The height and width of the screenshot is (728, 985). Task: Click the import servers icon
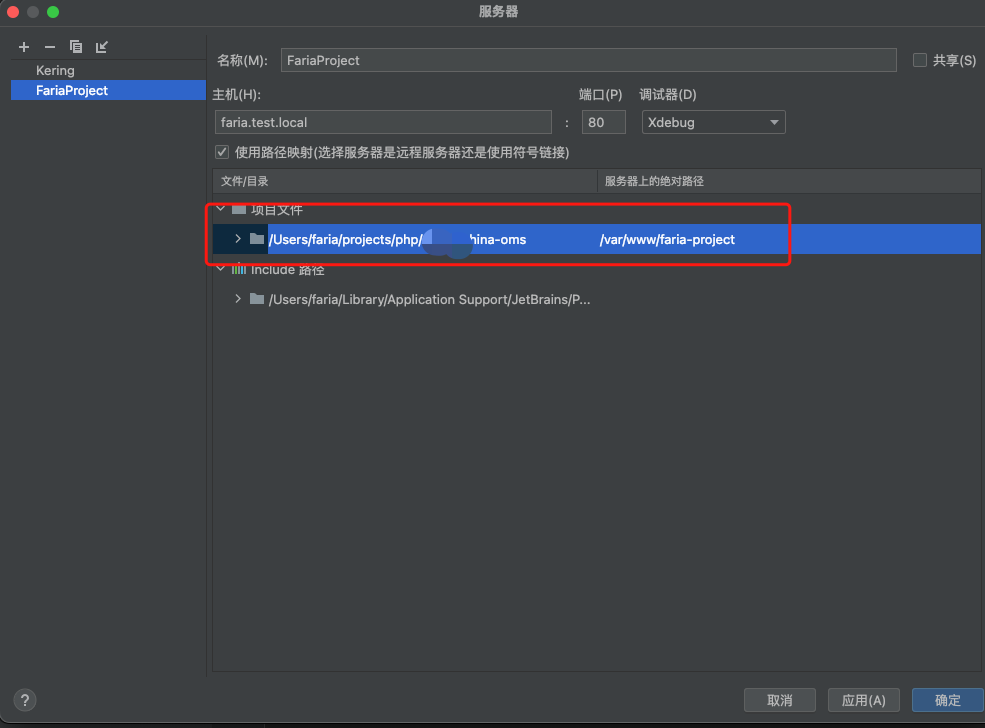point(102,47)
